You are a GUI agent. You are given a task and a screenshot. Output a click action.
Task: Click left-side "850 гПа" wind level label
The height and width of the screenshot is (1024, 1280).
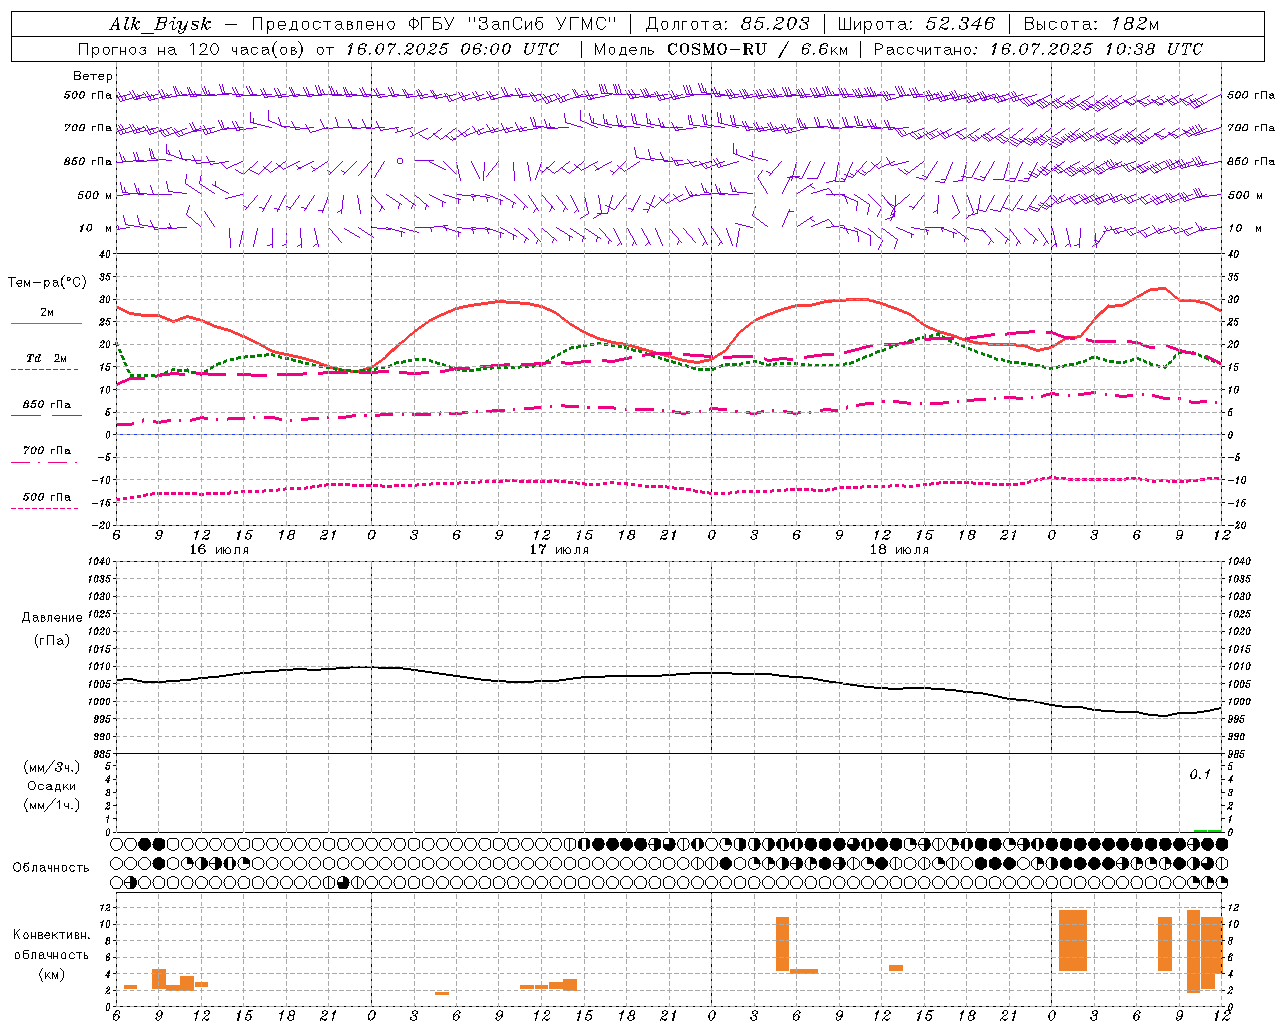[x=88, y=161]
